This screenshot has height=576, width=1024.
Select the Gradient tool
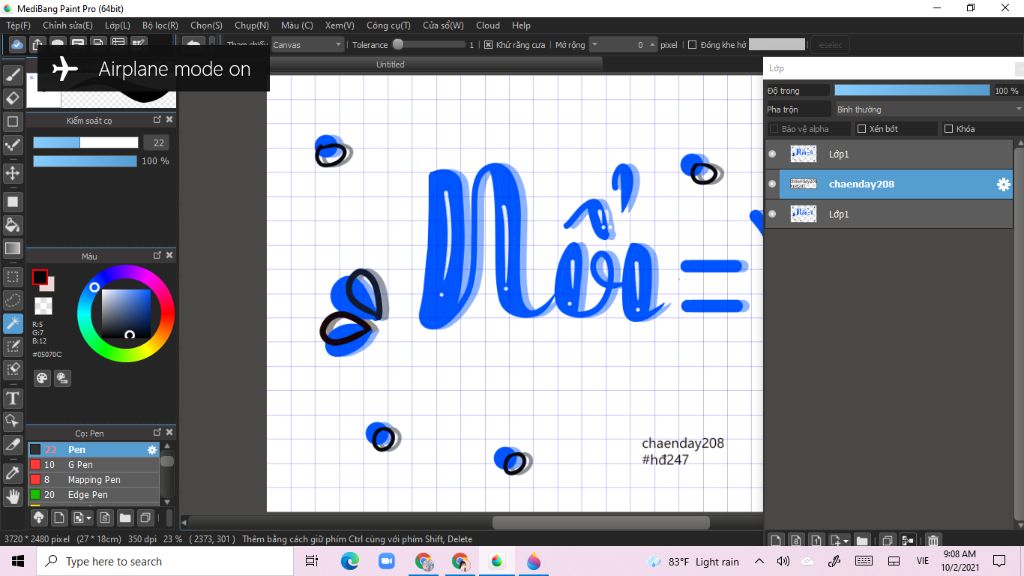coord(12,248)
